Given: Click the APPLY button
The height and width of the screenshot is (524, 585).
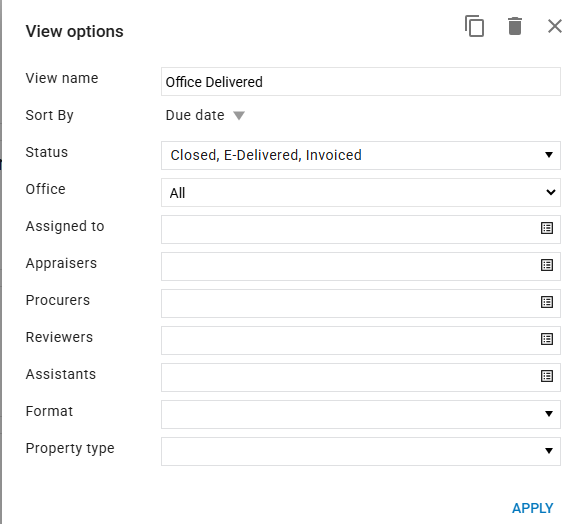Looking at the screenshot, I should pos(532,508).
